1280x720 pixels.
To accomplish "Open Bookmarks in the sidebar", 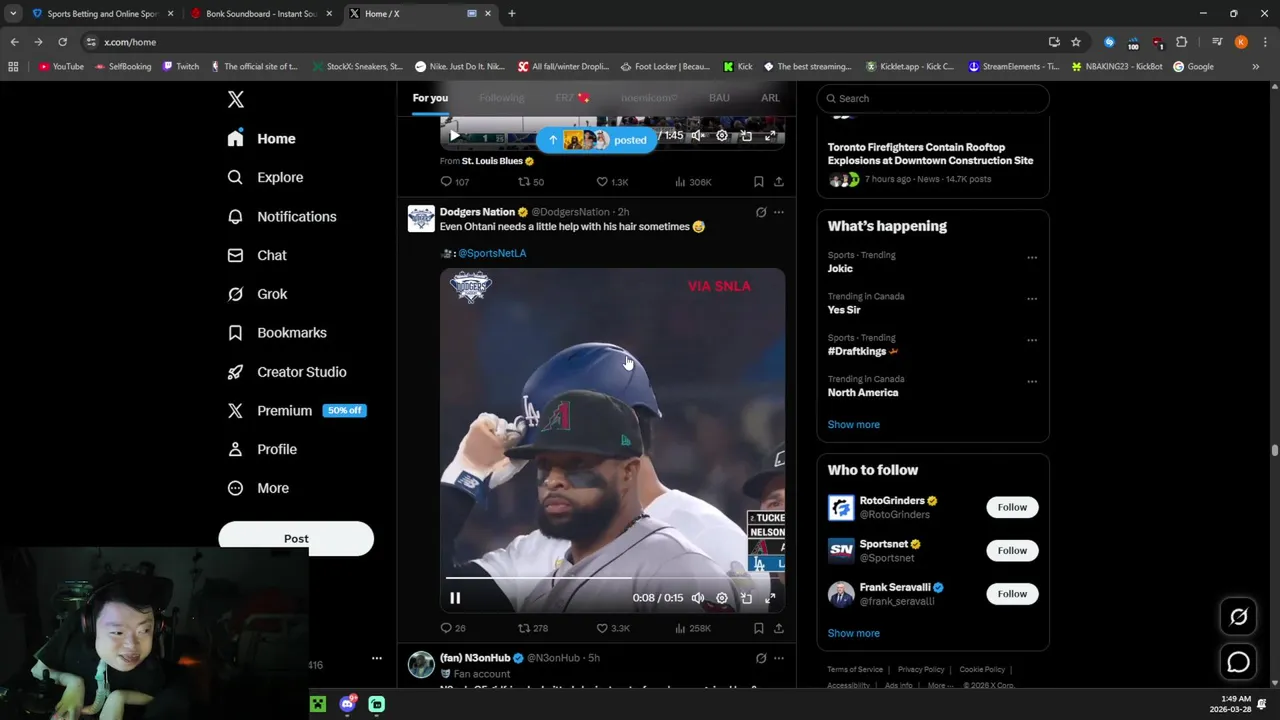I will tap(277, 333).
